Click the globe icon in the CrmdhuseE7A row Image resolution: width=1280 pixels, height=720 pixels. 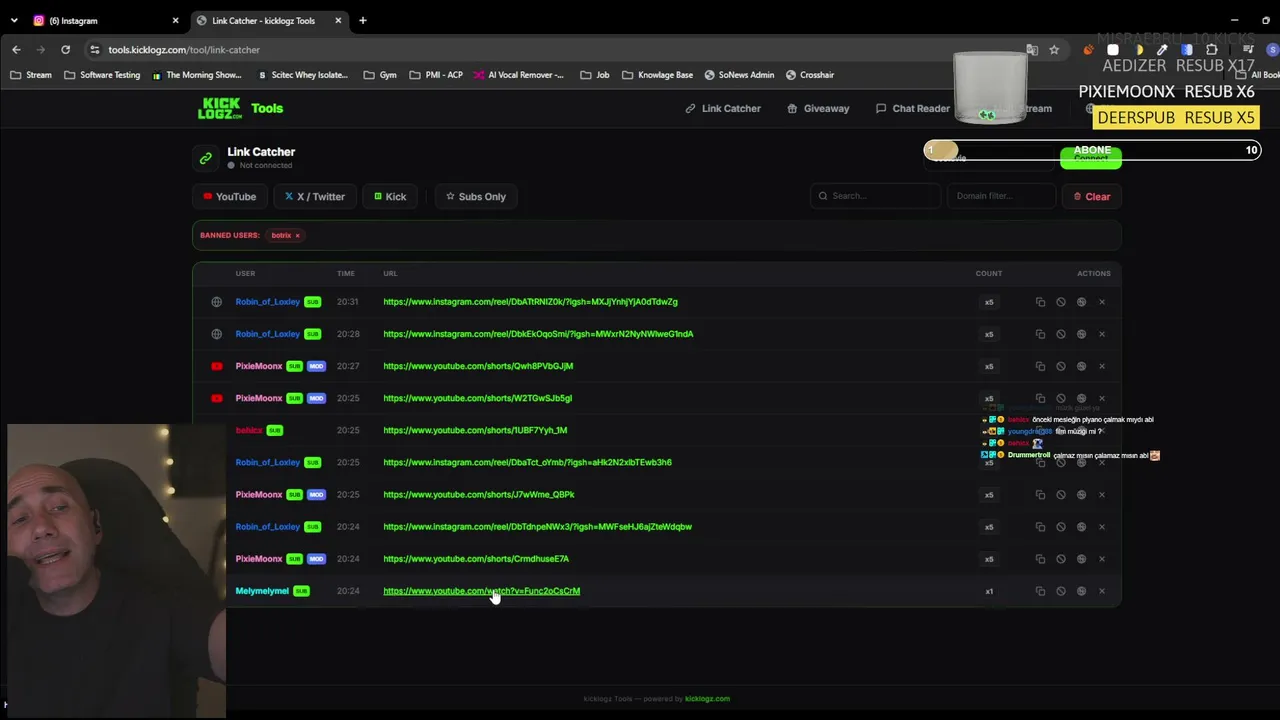tap(1081, 559)
